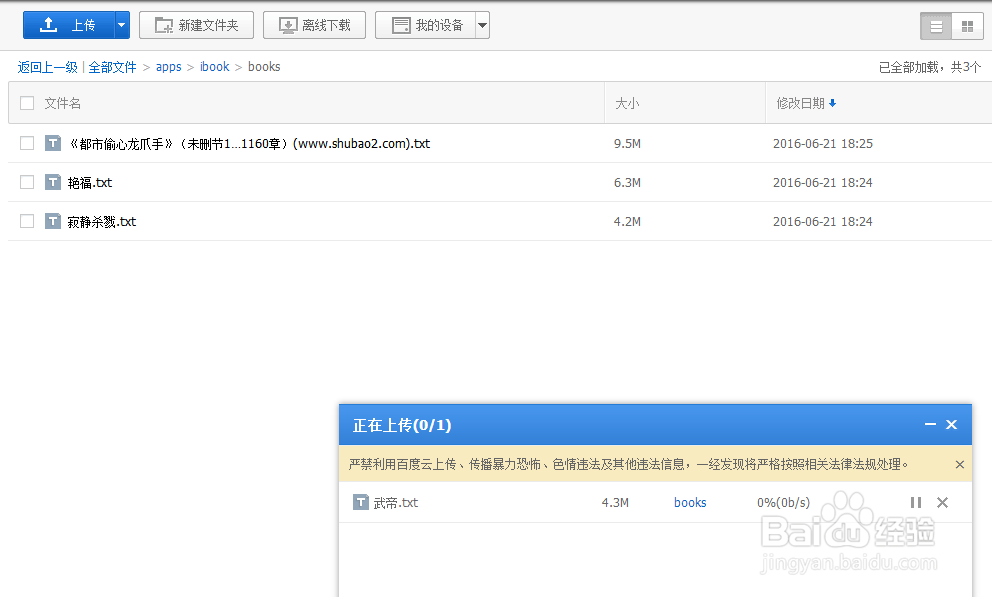This screenshot has width=992, height=597.
Task: Check the box for 都市偷心龙爪手 file
Action: coord(27,144)
